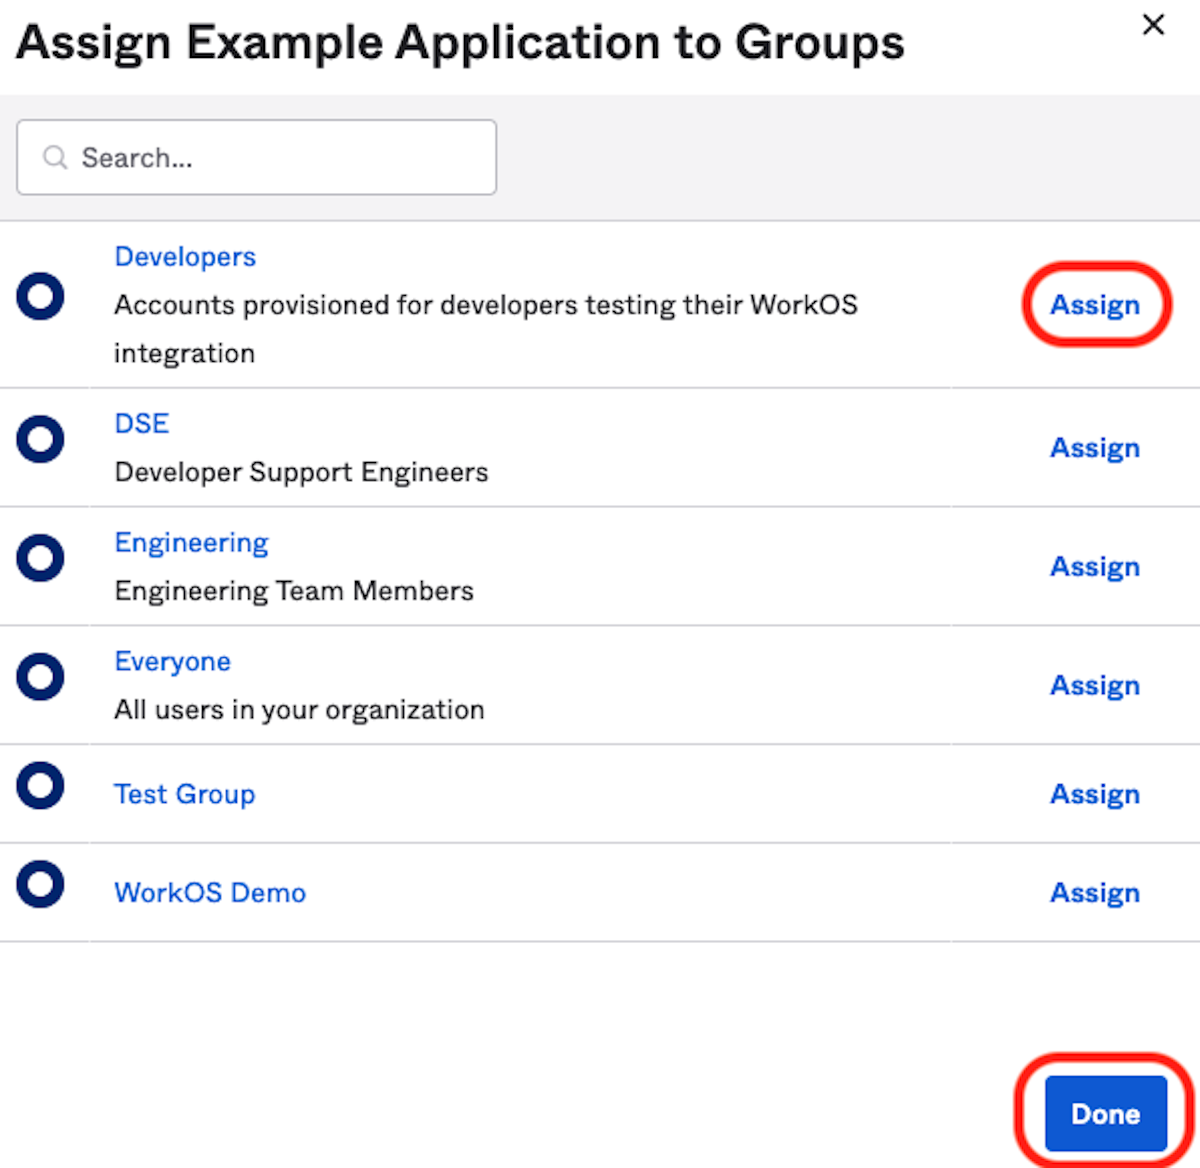Open the DSE group link
1200x1168 pixels.
[142, 424]
